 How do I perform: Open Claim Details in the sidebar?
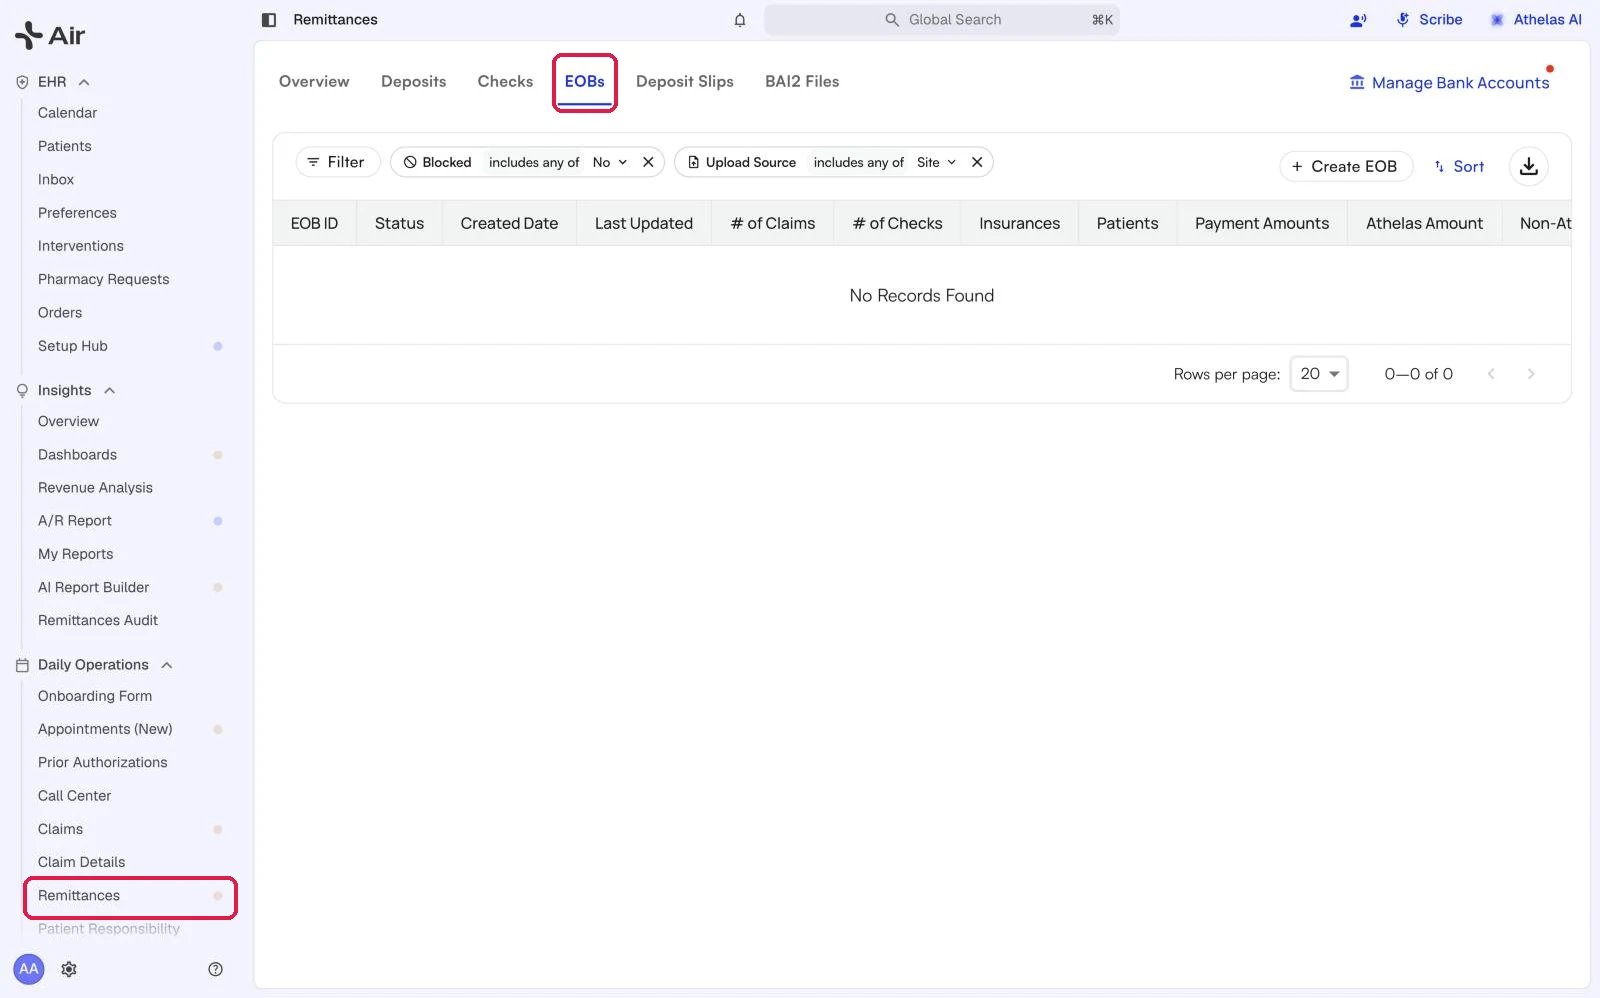82,862
